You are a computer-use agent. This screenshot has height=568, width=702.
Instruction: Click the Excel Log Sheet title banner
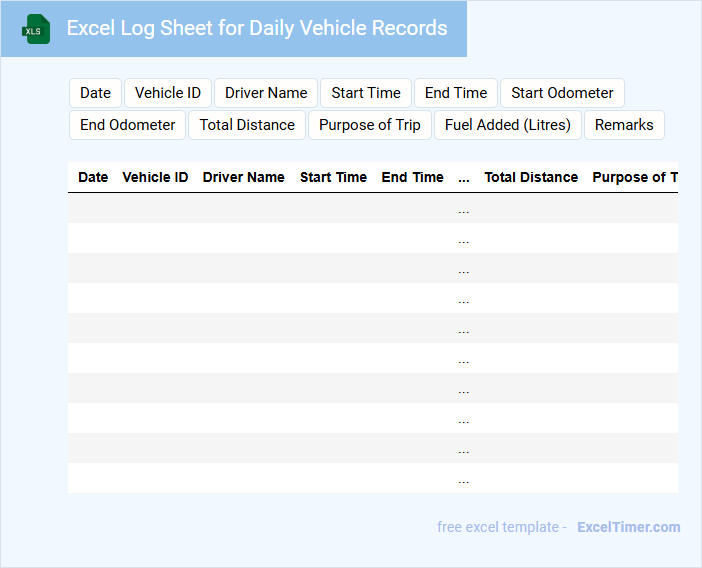[257, 28]
